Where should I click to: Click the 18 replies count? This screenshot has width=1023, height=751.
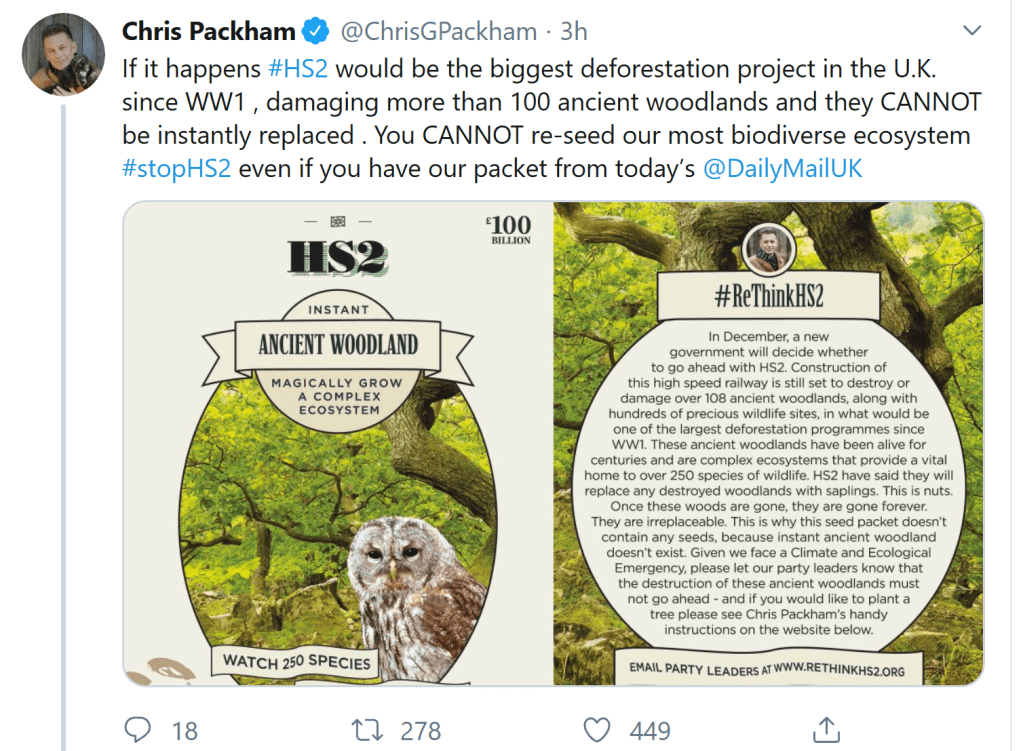[184, 730]
